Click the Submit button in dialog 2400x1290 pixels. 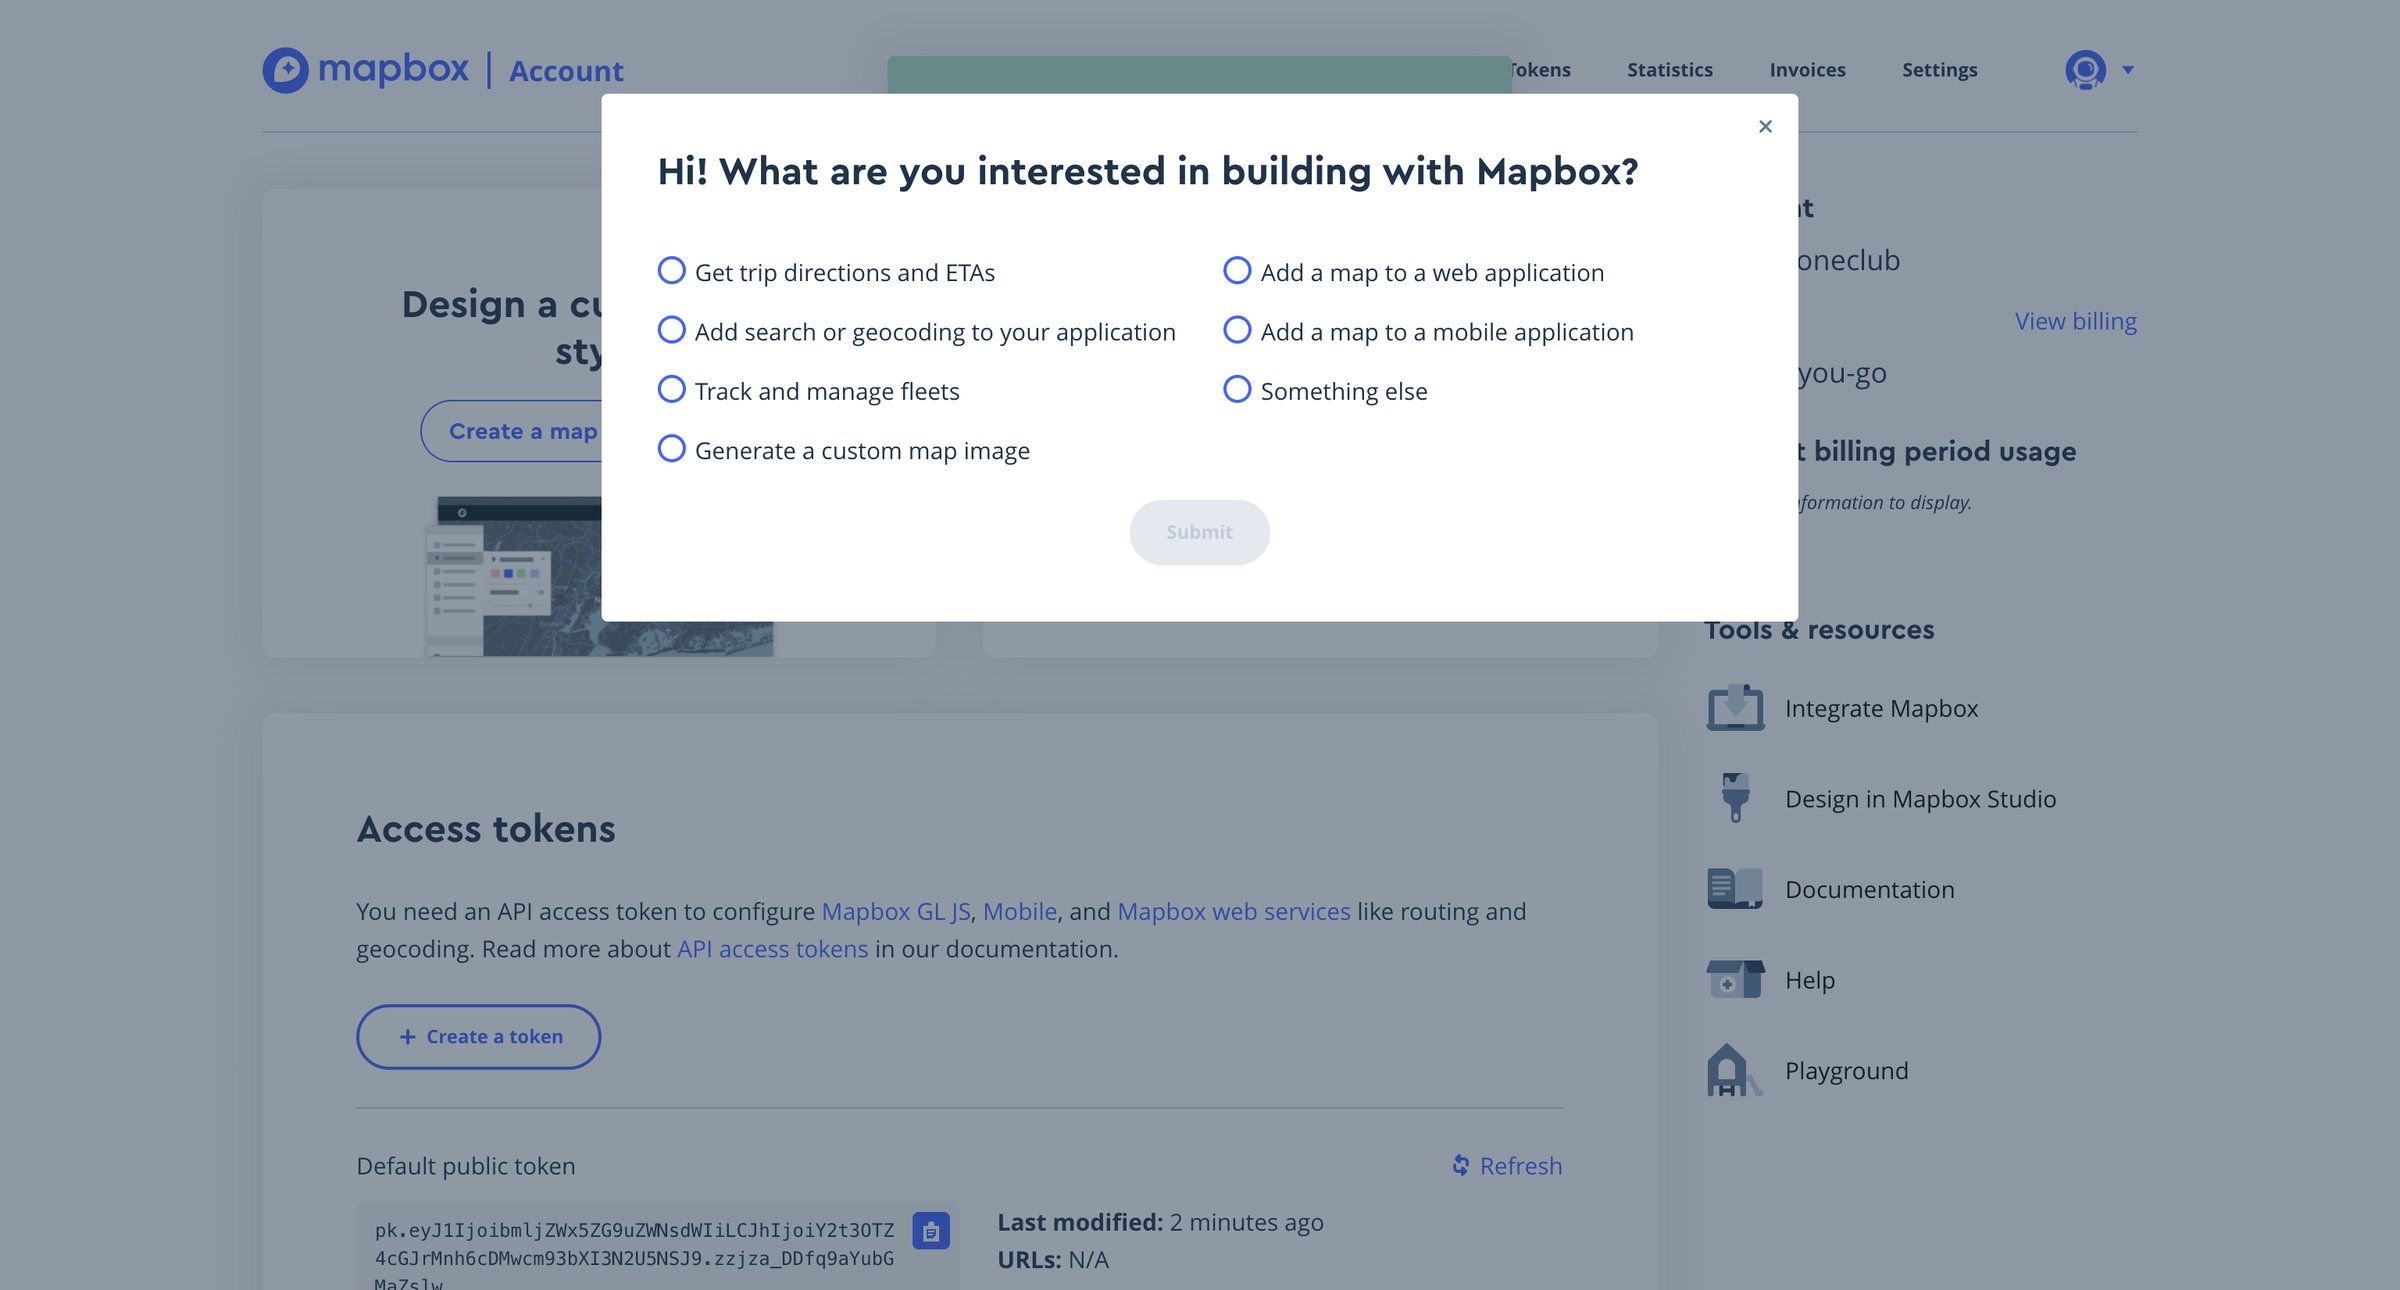pyautogui.click(x=1199, y=532)
